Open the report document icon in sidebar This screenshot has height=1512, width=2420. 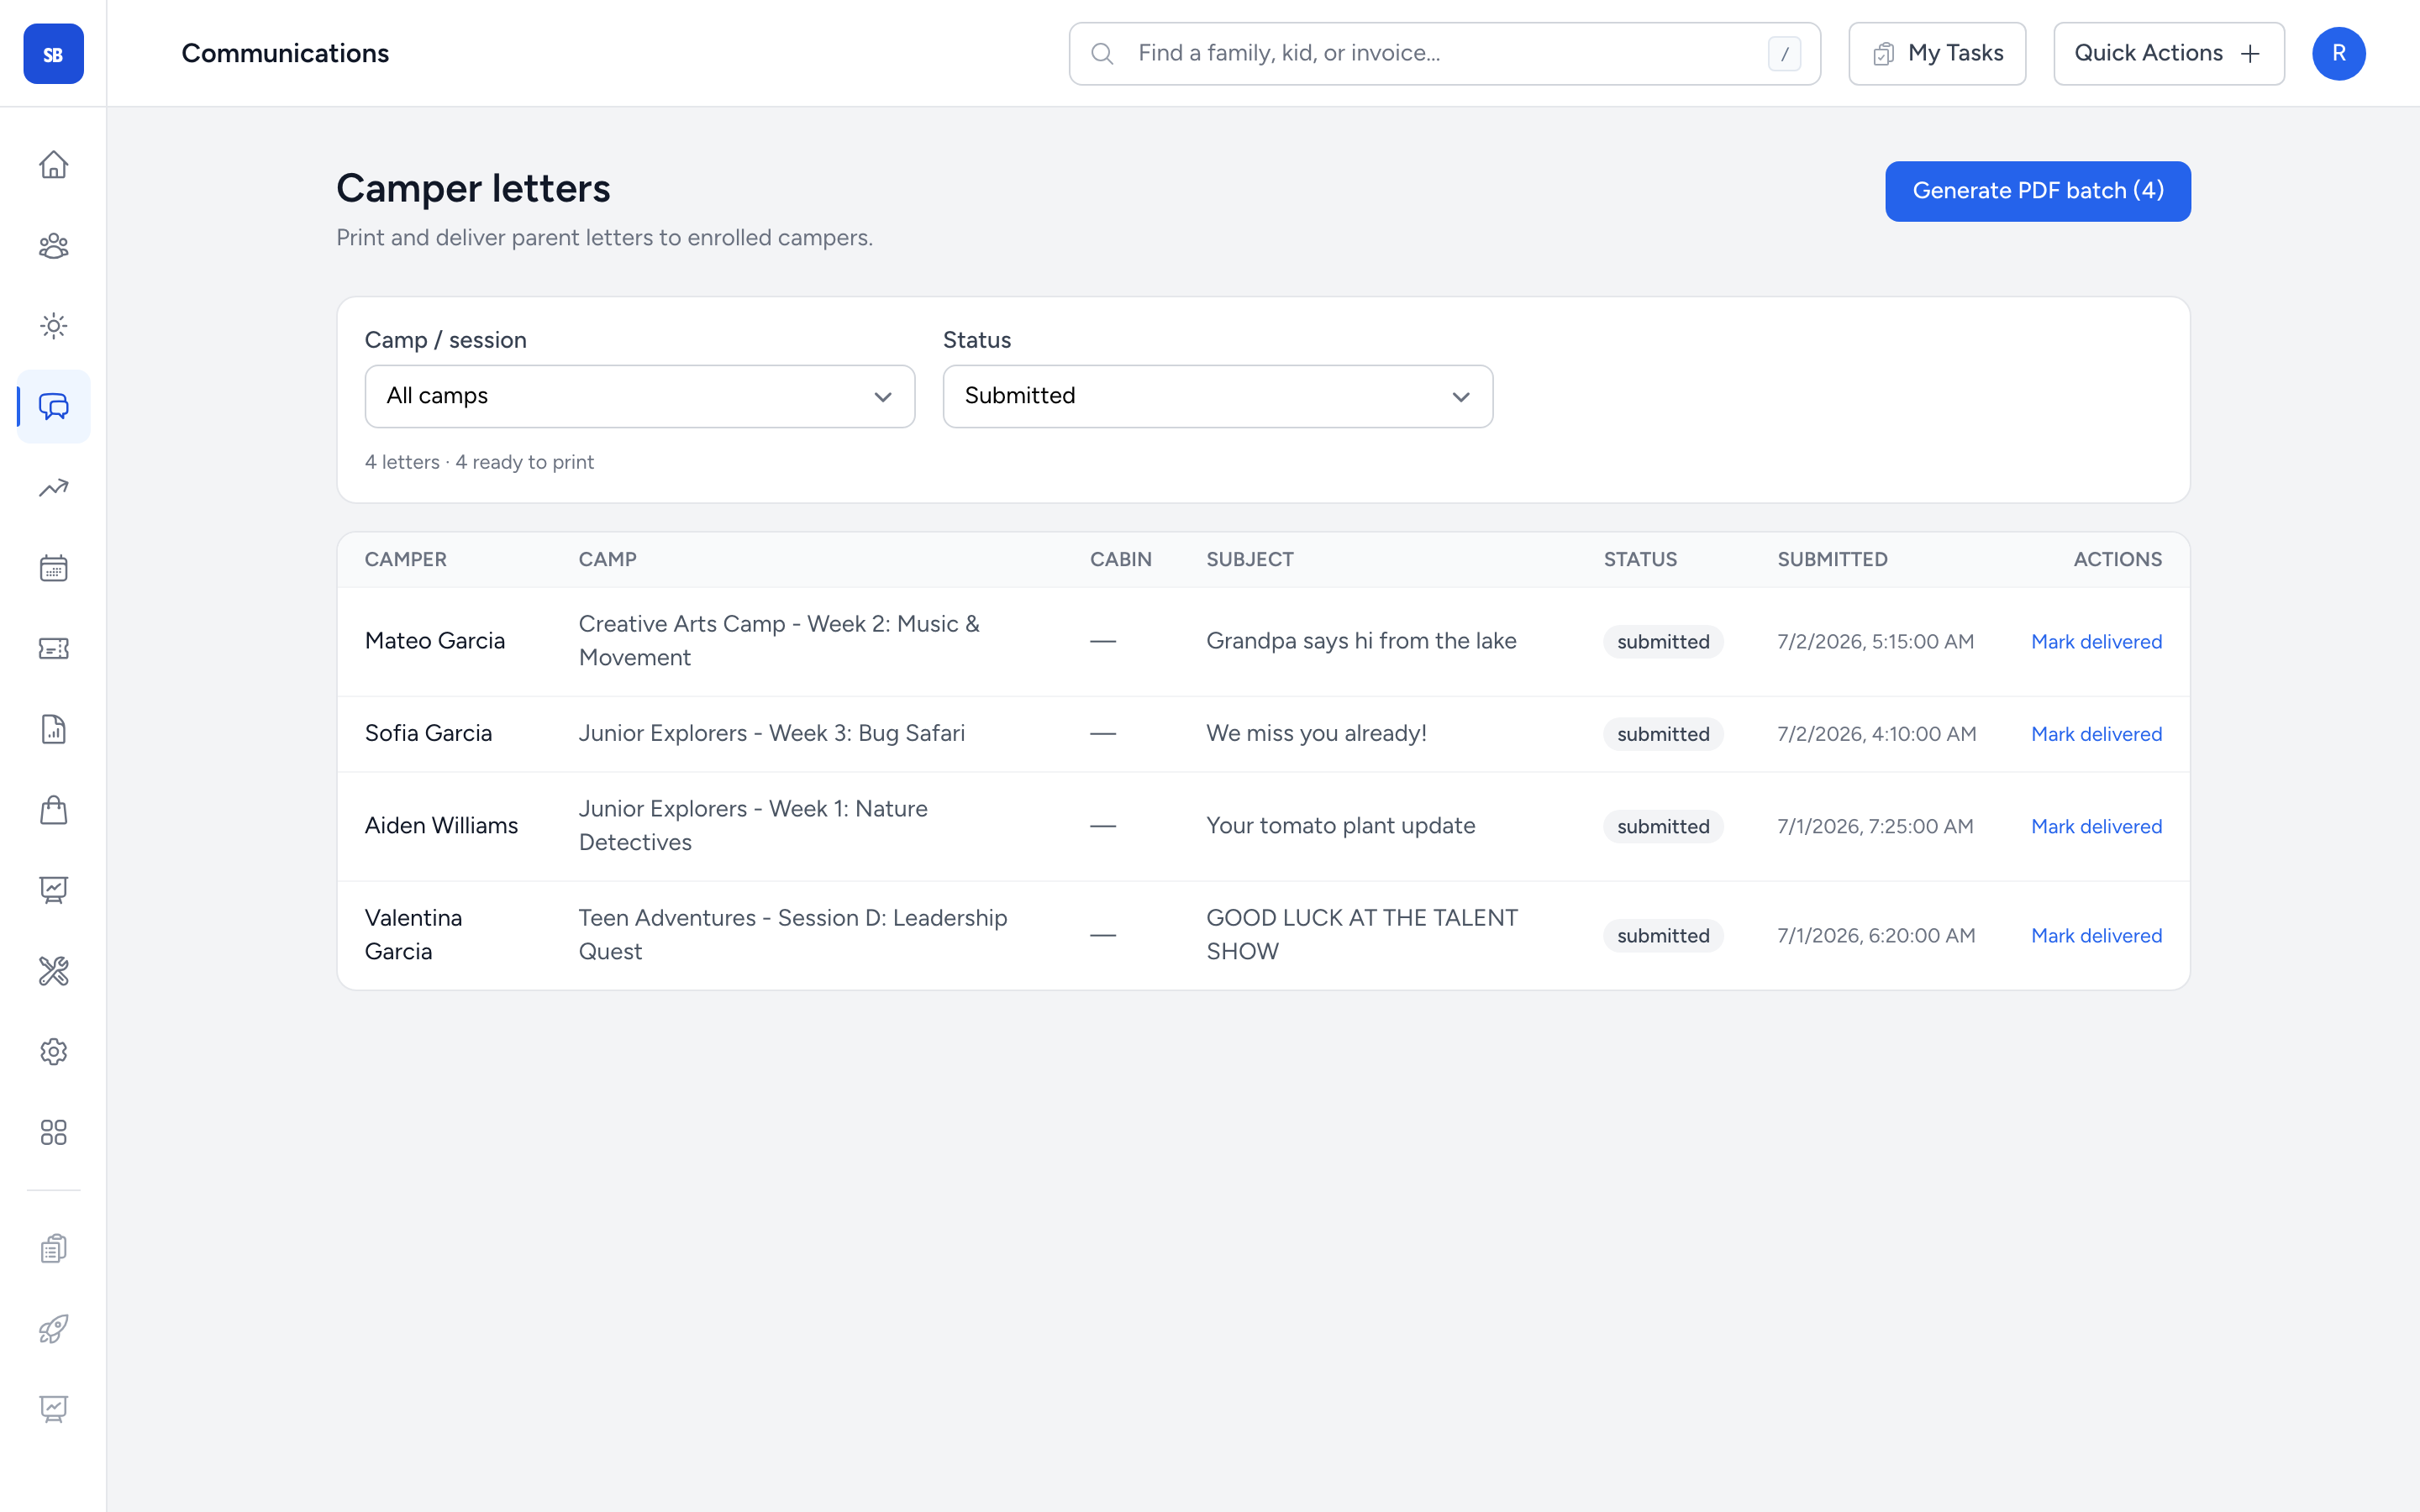[x=53, y=730]
